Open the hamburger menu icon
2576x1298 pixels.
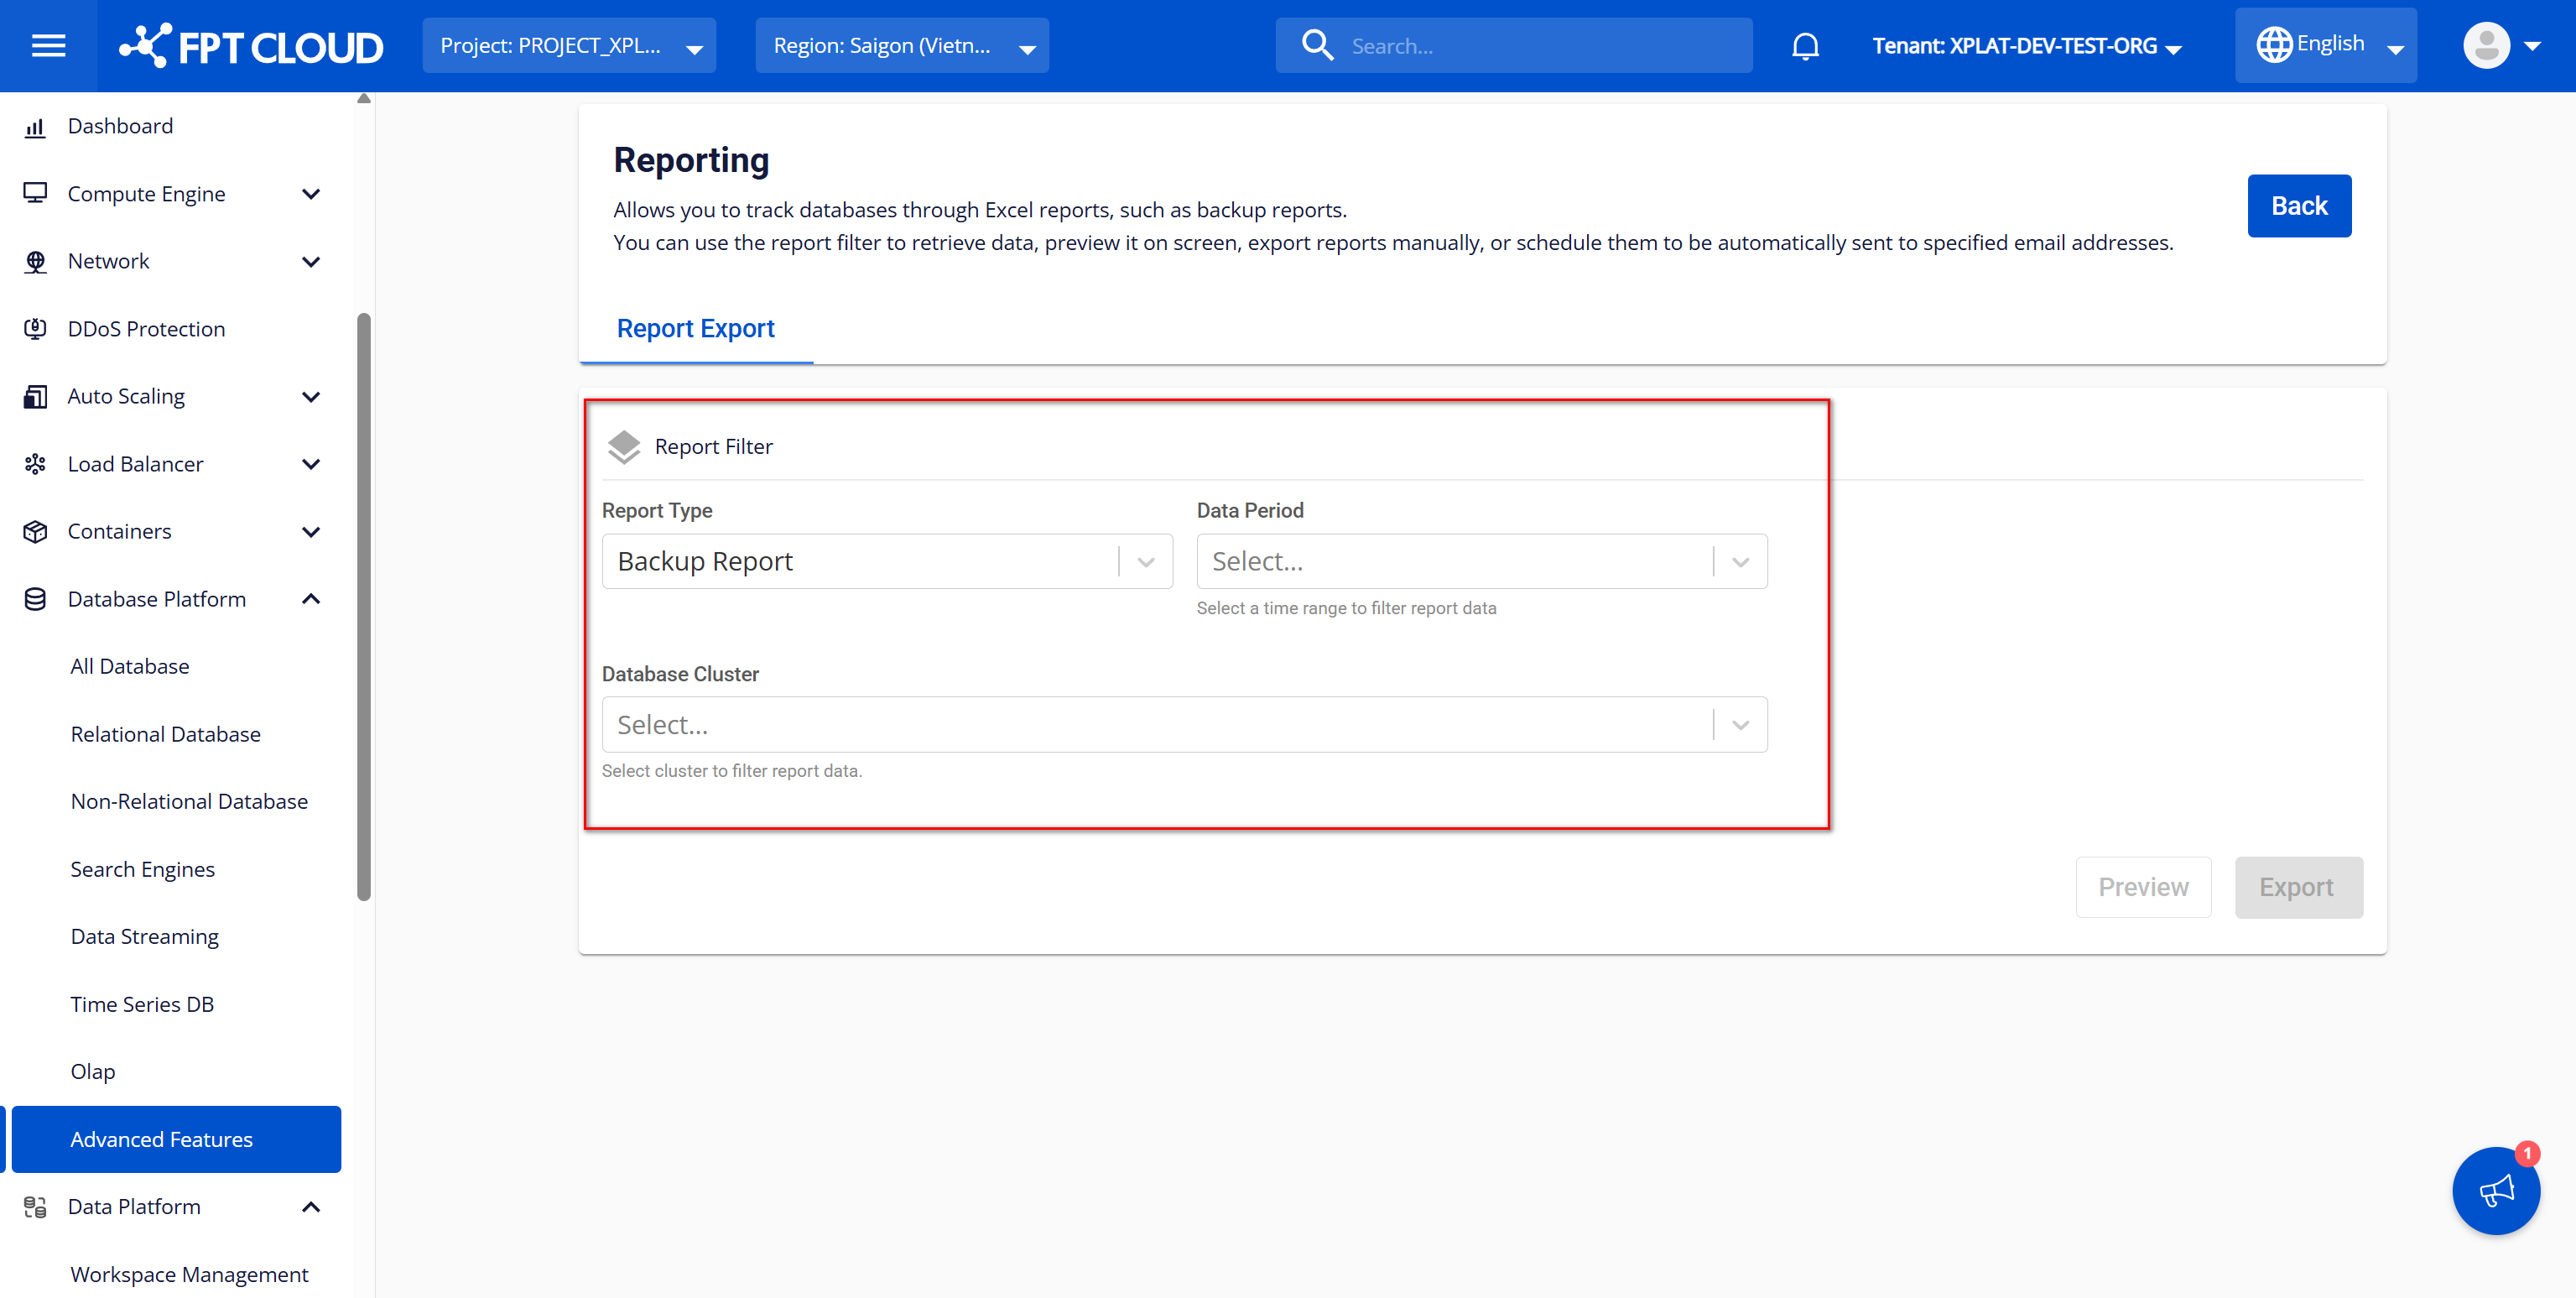point(48,46)
